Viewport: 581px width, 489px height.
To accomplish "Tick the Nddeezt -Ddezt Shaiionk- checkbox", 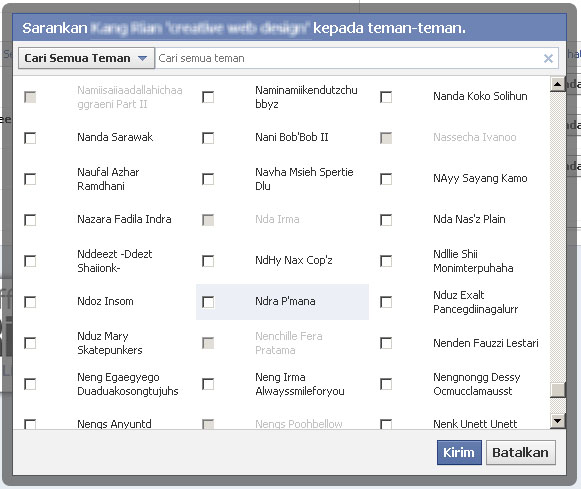I will [x=30, y=261].
